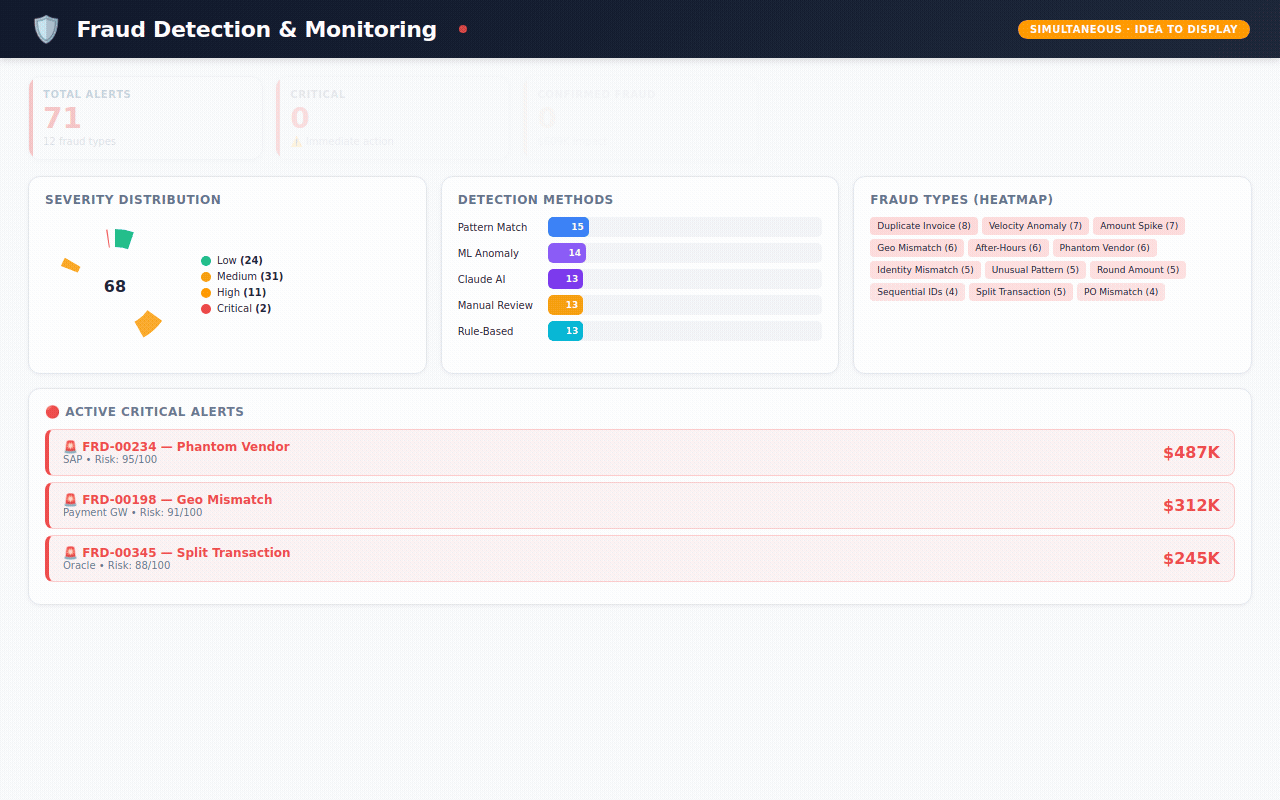Viewport: 1280px width, 800px height.
Task: Click the siren icon on FRD-00198 alert
Action: (70, 500)
